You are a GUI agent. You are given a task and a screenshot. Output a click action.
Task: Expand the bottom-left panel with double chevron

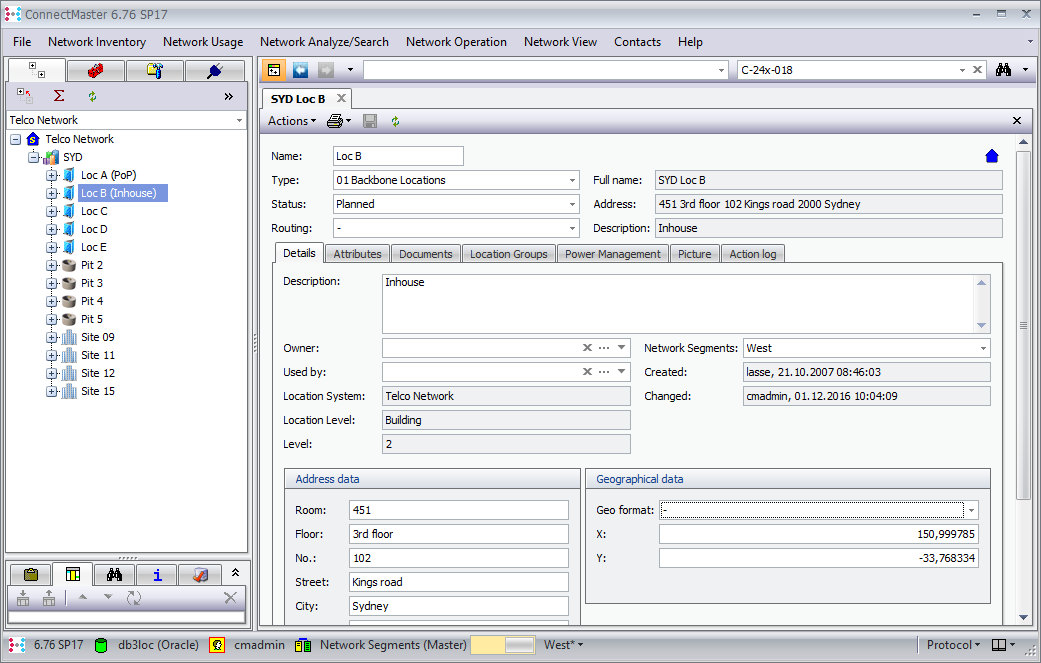[x=235, y=572]
